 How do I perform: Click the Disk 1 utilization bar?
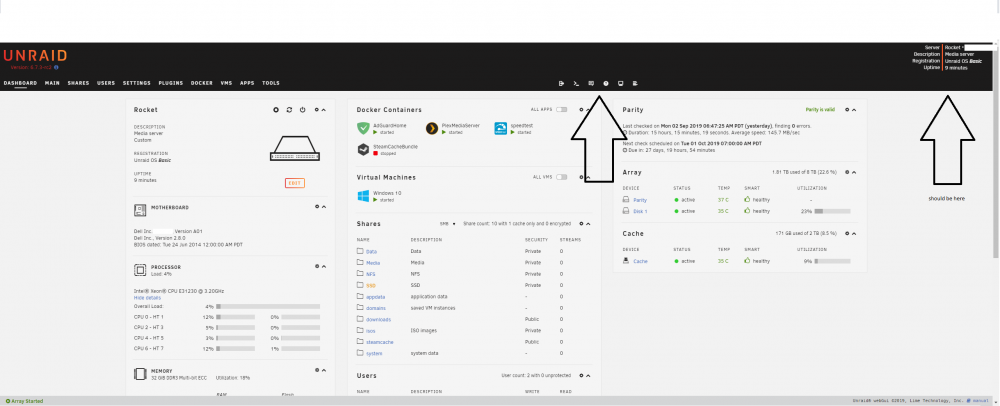coord(832,211)
